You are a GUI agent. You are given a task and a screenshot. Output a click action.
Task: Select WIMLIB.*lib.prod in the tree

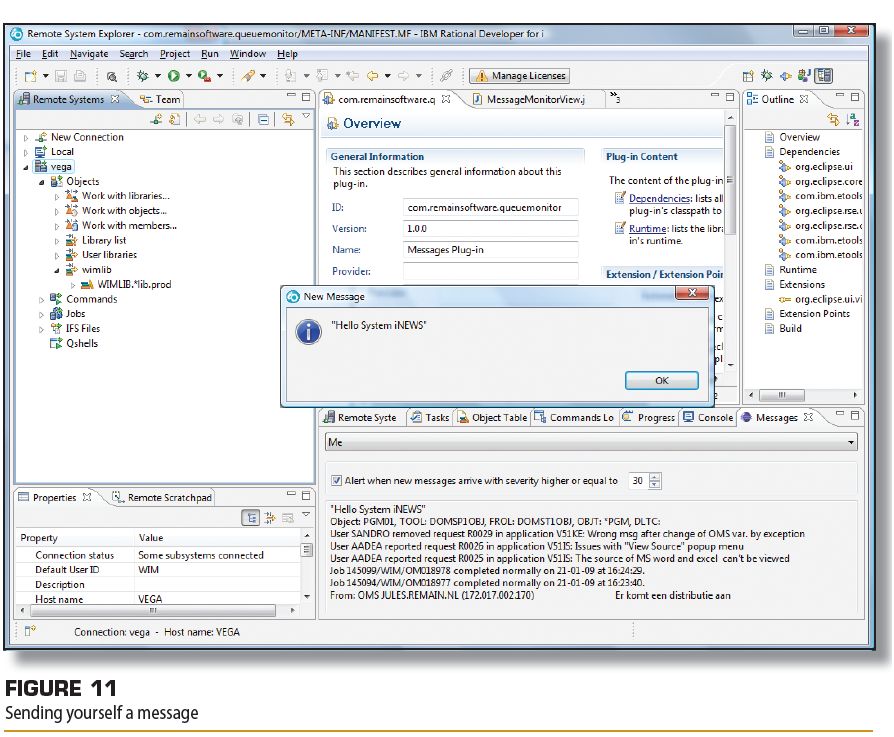coord(126,284)
